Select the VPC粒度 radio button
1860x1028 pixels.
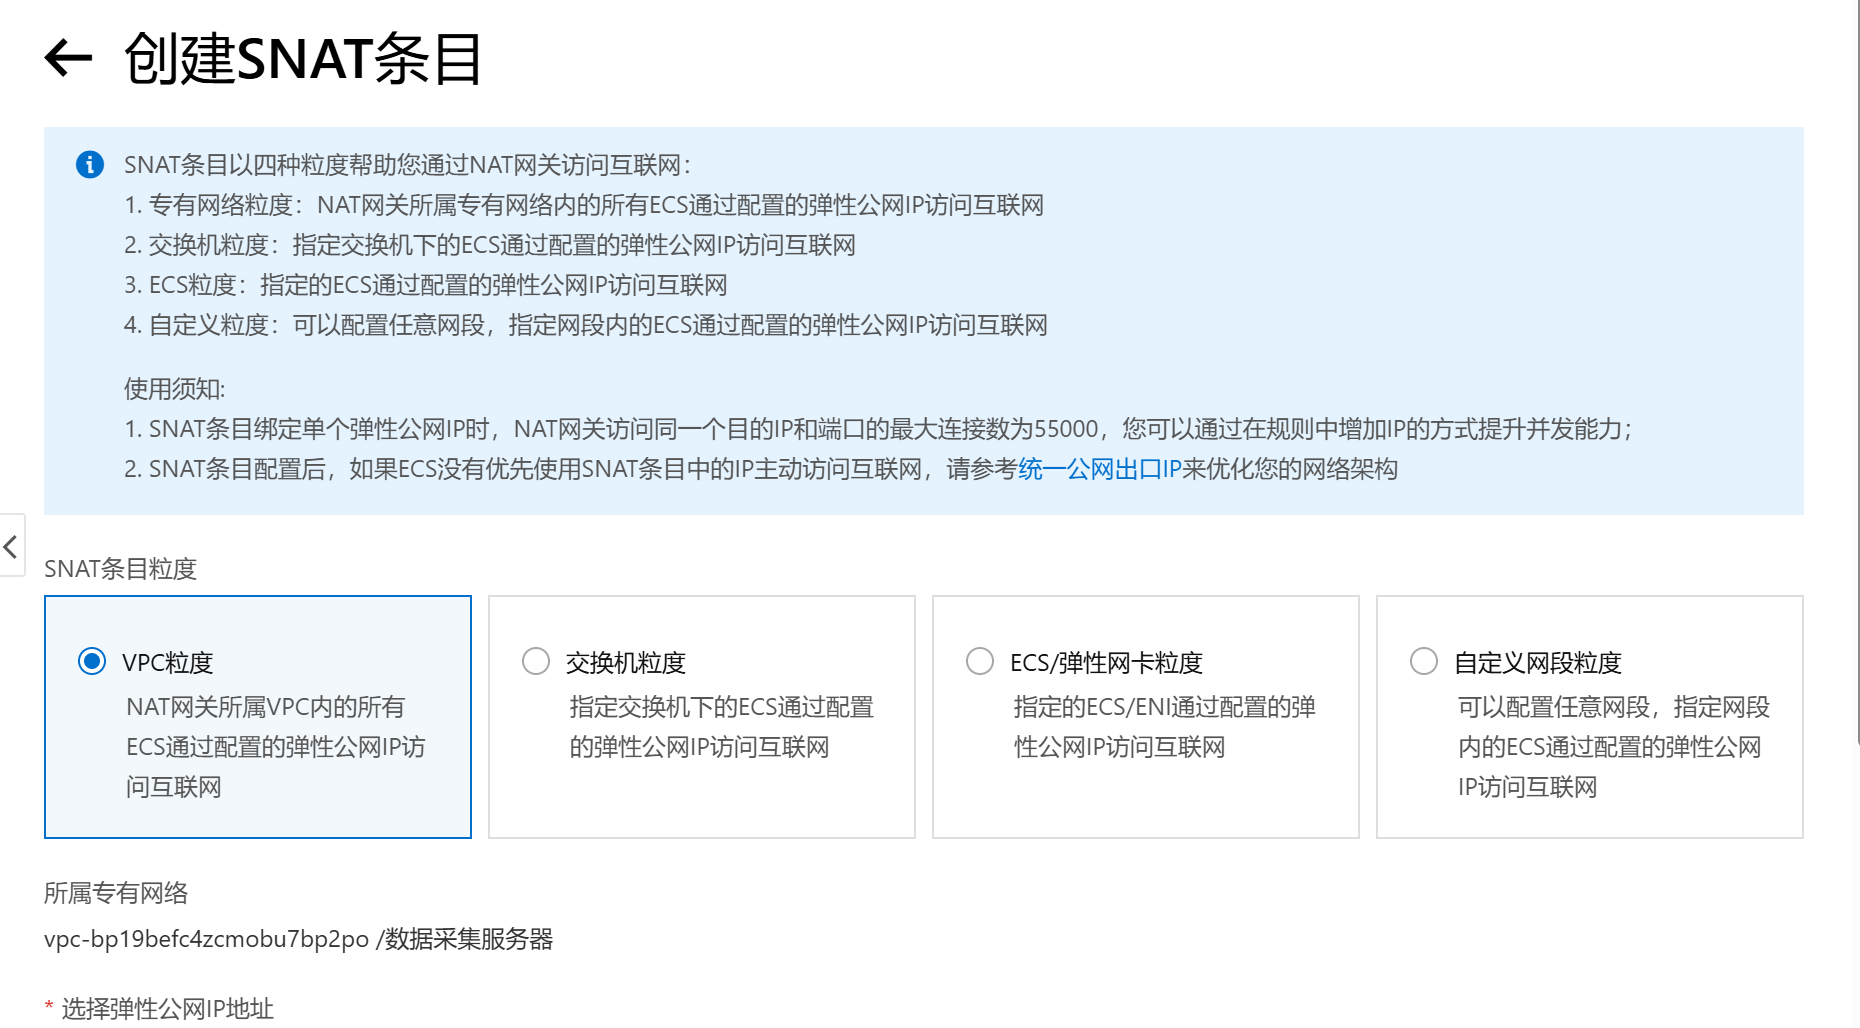click(91, 661)
